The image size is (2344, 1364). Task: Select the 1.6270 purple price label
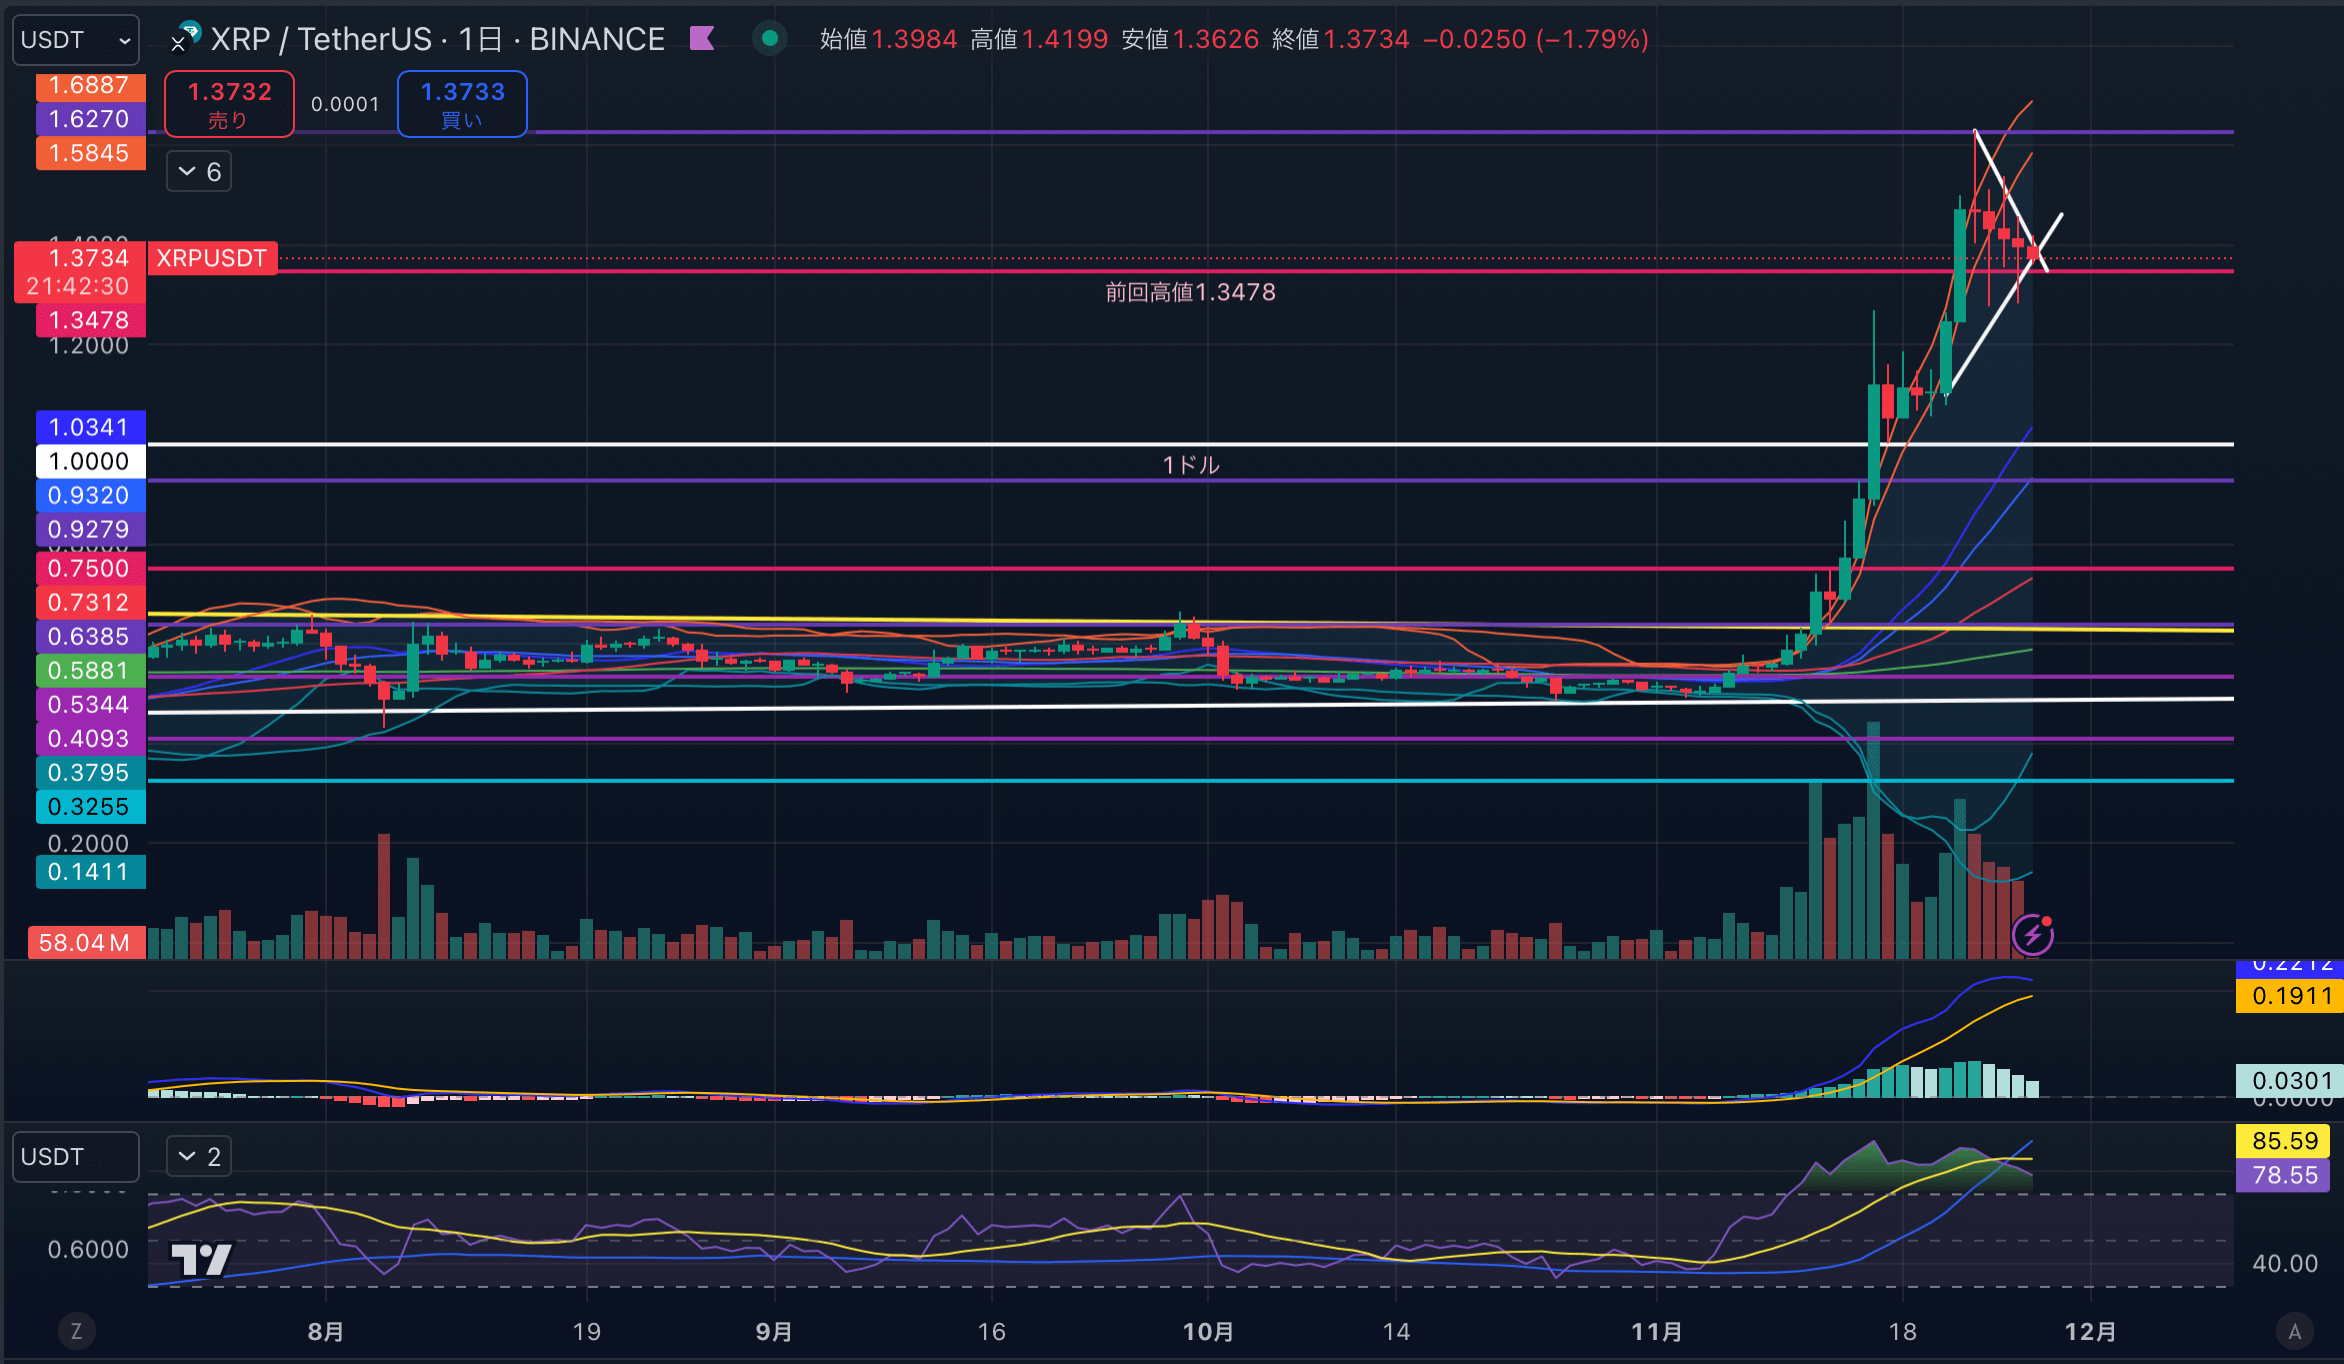[x=91, y=119]
